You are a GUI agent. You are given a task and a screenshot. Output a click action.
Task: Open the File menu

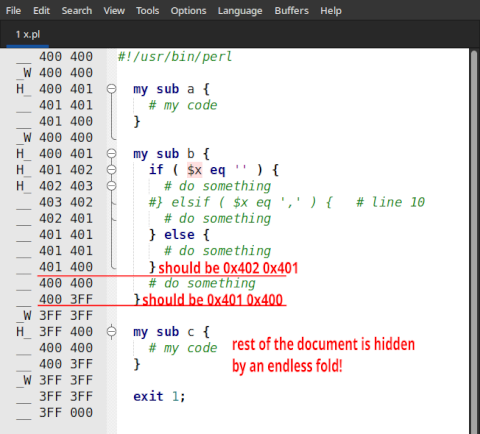13,11
